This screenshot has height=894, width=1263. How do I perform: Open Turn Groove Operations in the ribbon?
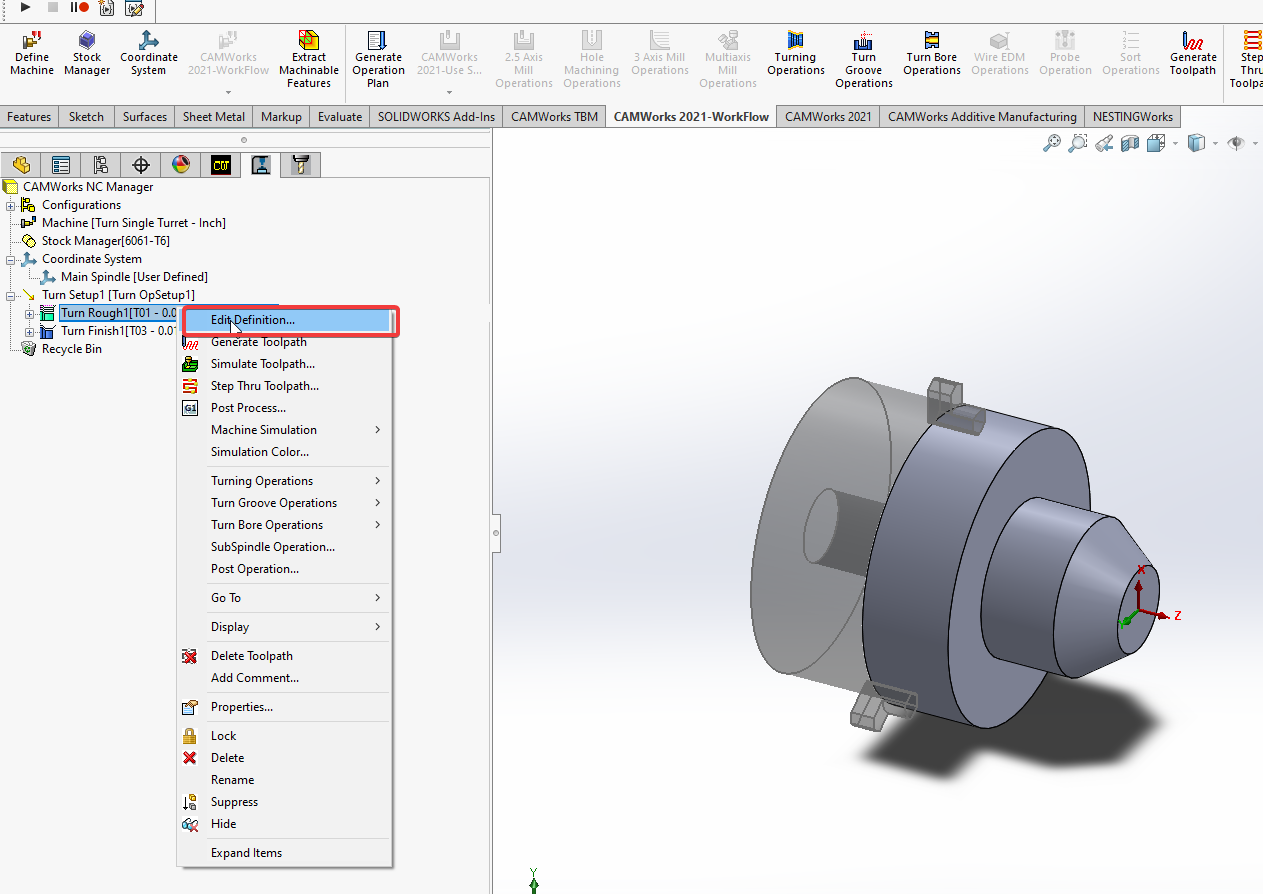[863, 59]
